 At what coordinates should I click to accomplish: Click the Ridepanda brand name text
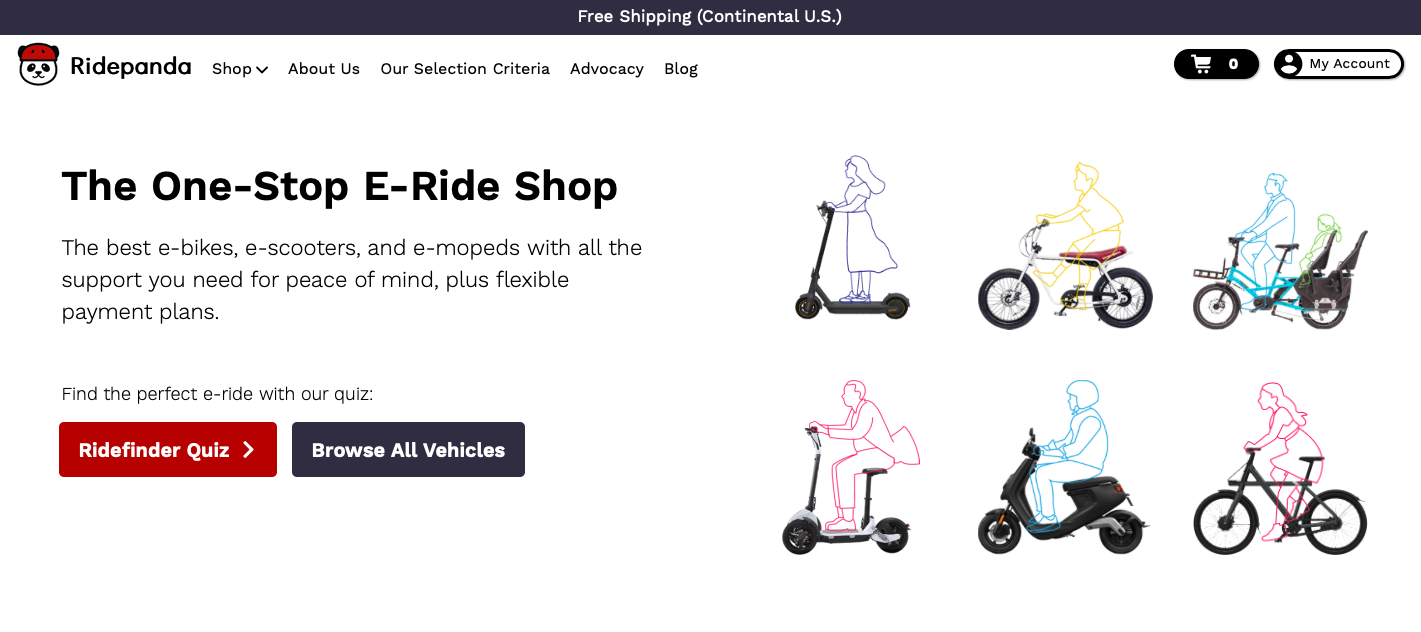pyautogui.click(x=130, y=67)
